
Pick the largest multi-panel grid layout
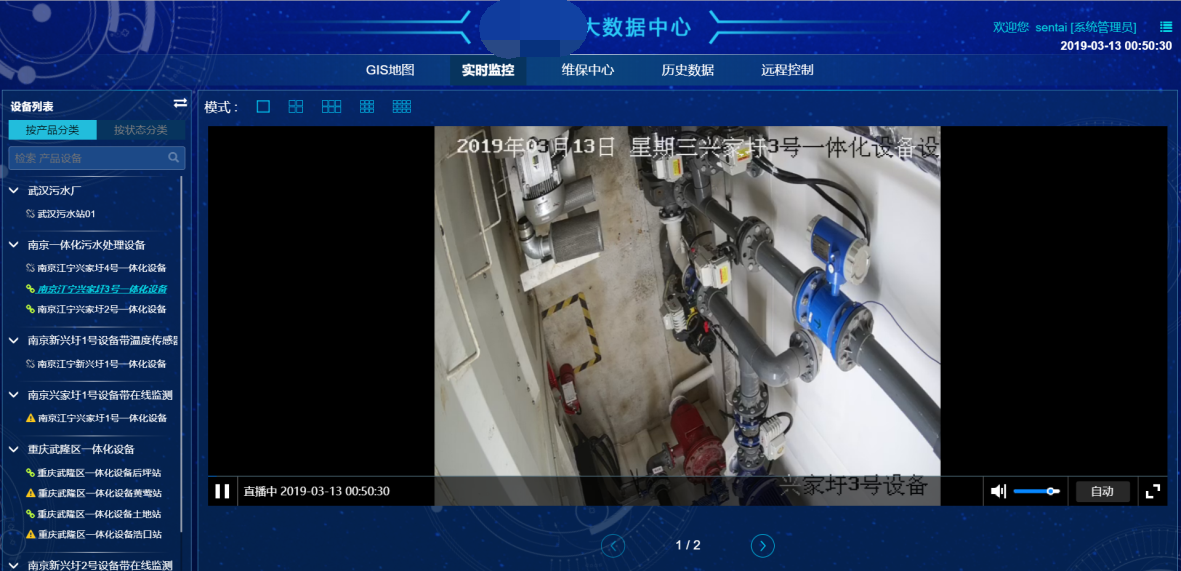tap(402, 106)
